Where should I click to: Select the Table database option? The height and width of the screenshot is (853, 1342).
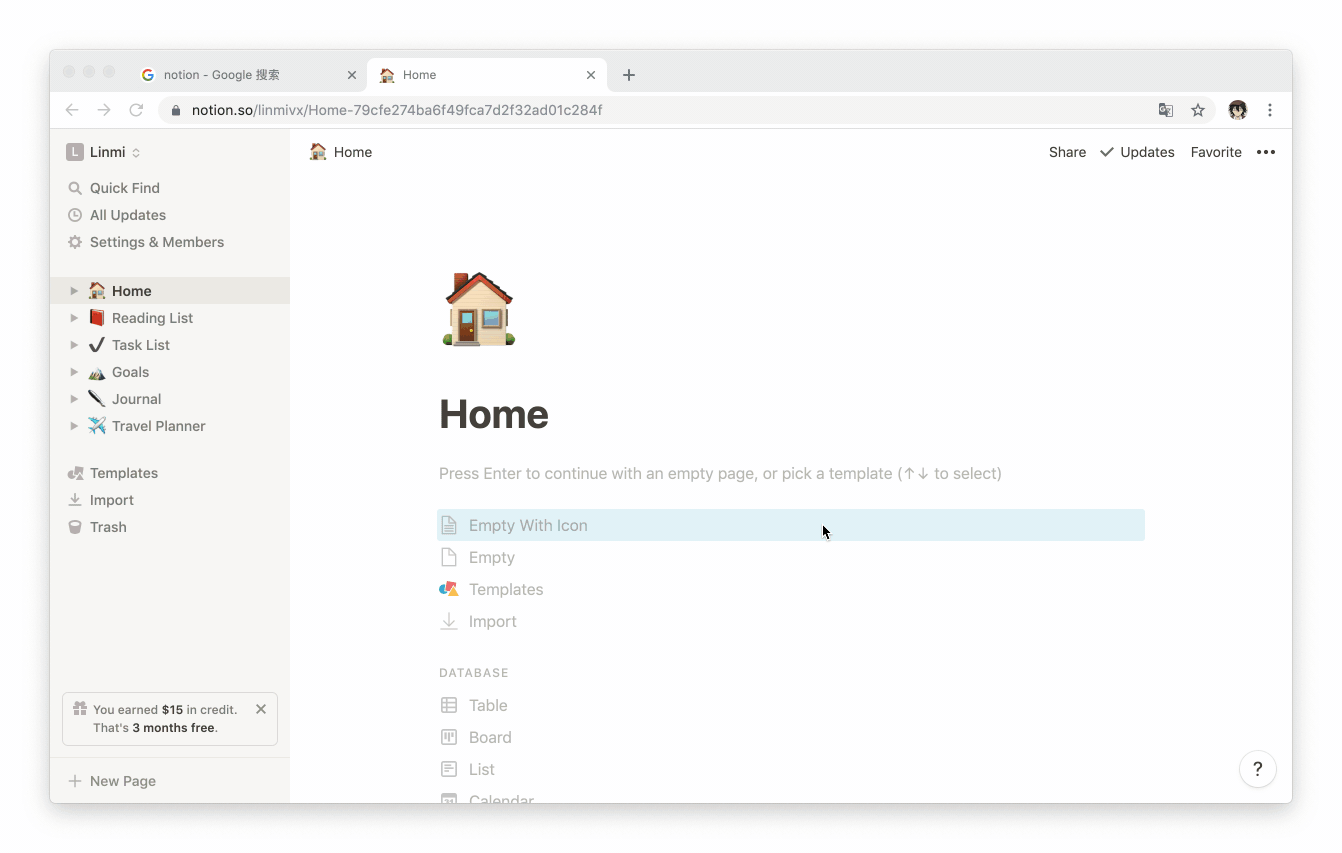(x=791, y=705)
